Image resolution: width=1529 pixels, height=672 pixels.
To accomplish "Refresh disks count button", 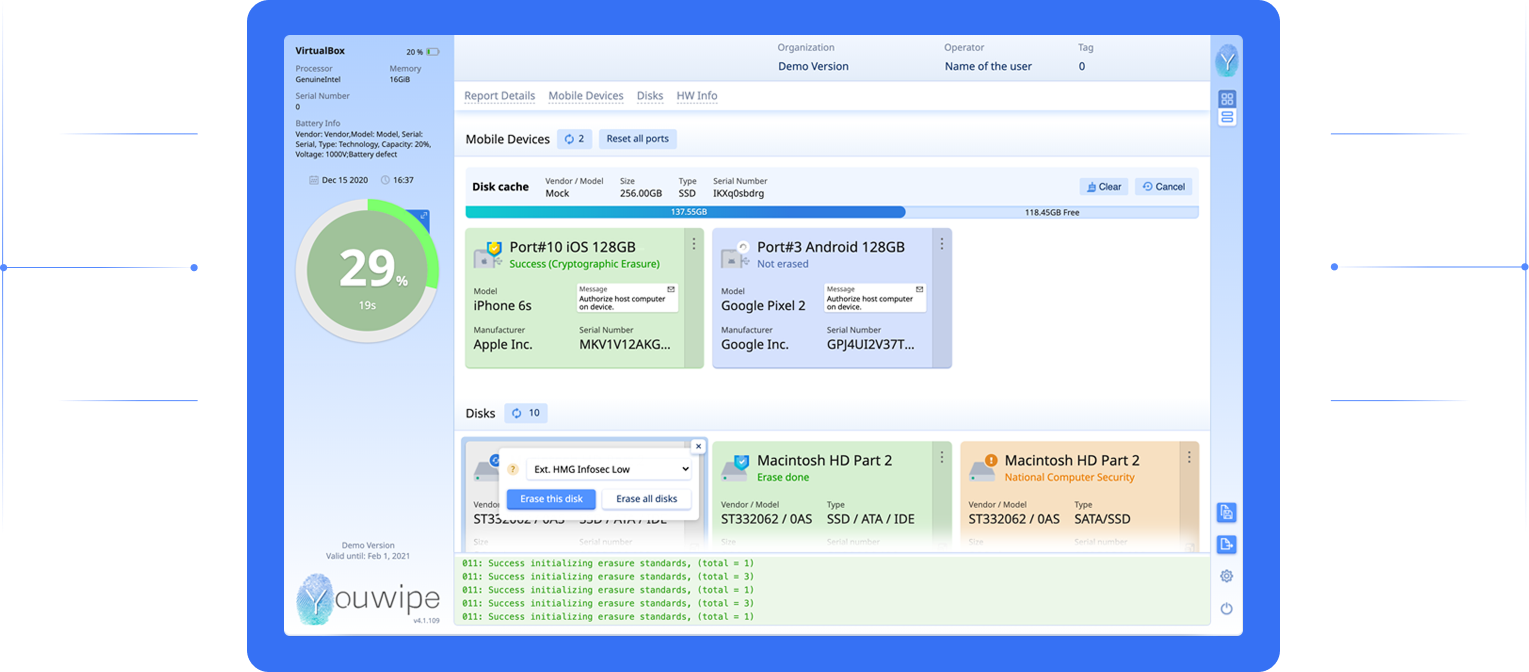I will click(x=526, y=413).
